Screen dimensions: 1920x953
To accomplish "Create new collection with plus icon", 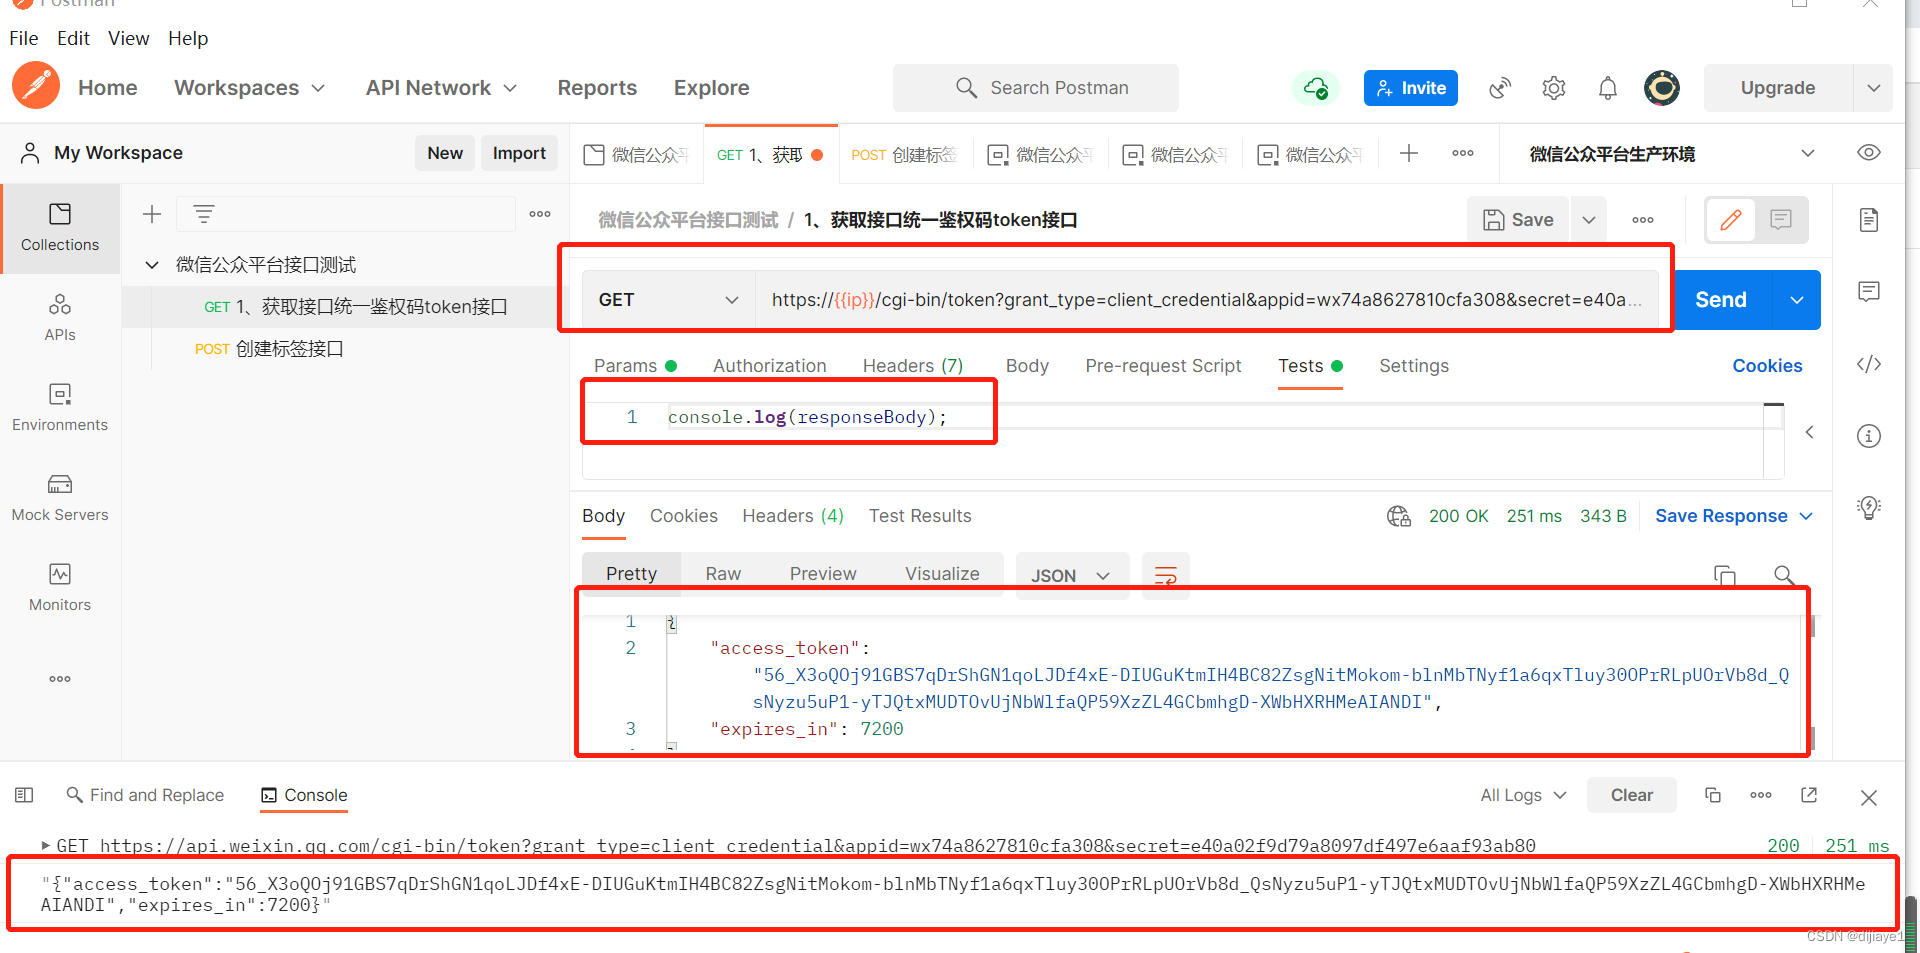I will click(x=152, y=214).
